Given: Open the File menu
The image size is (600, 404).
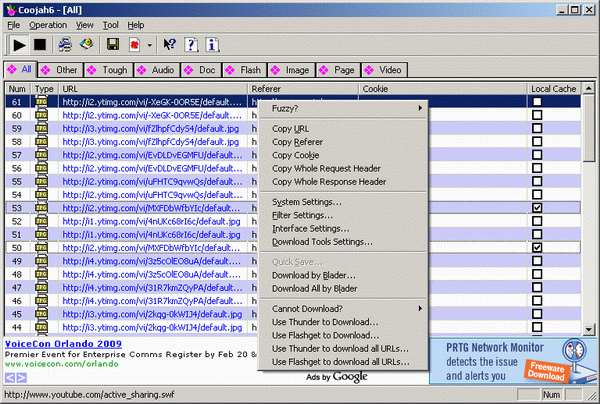Looking at the screenshot, I should tap(13, 25).
